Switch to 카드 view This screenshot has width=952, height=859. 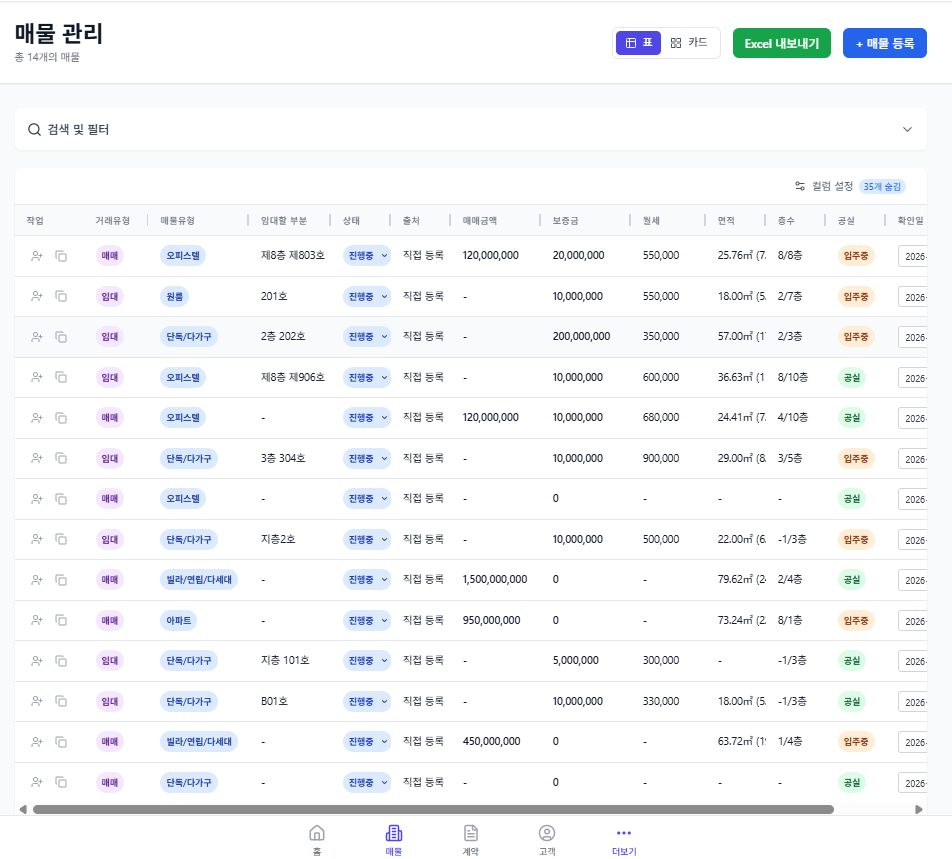690,43
